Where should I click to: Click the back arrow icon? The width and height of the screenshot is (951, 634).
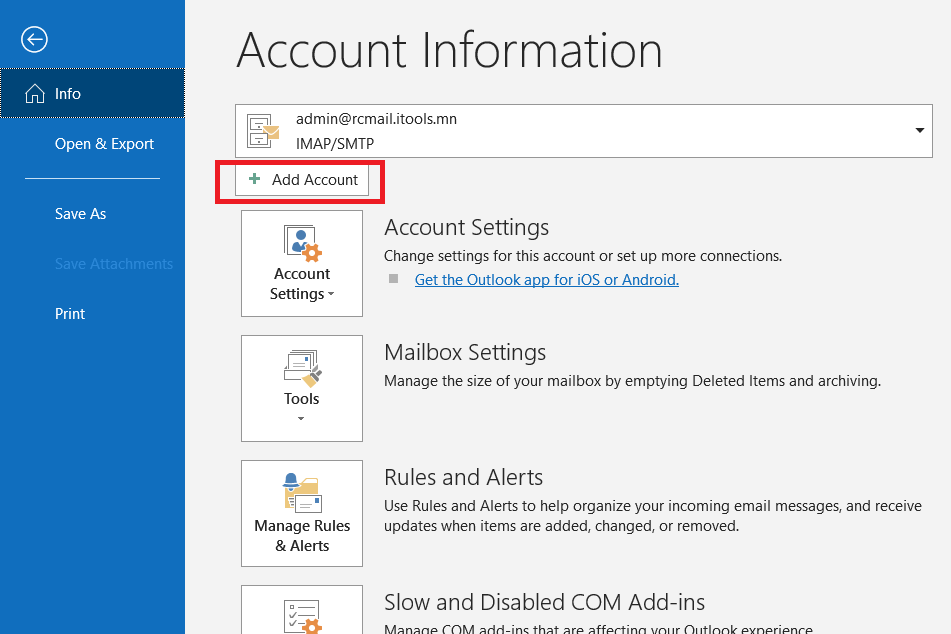point(34,40)
